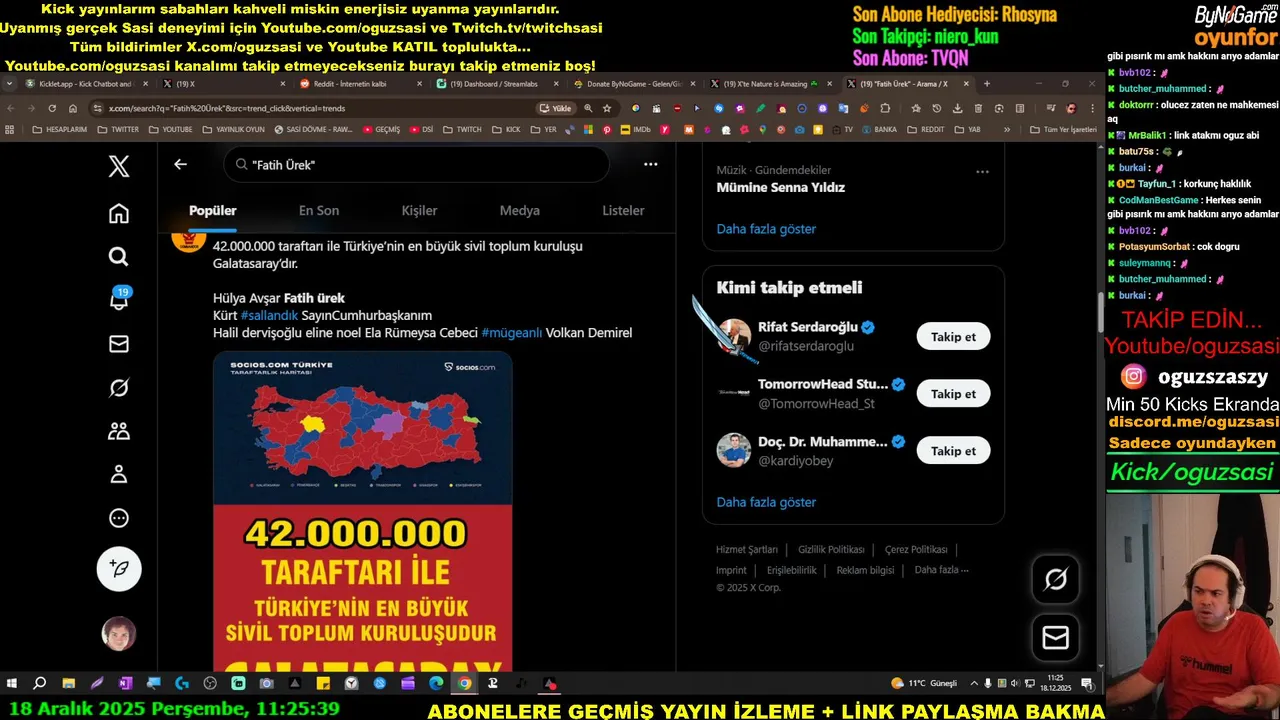Image resolution: width=1280 pixels, height=720 pixels.
Task: Switch to the En Son tab
Action: tap(319, 210)
